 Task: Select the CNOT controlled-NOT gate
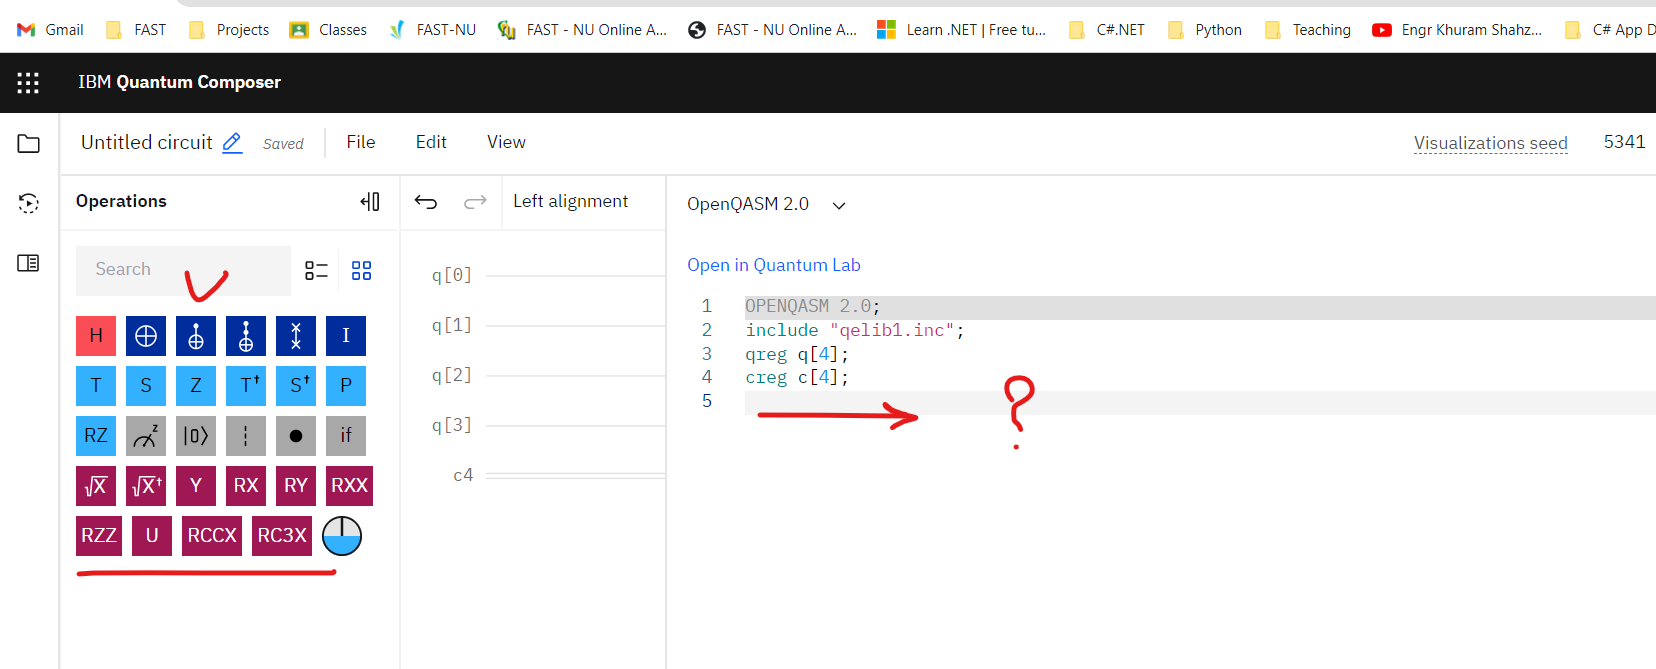click(x=196, y=336)
